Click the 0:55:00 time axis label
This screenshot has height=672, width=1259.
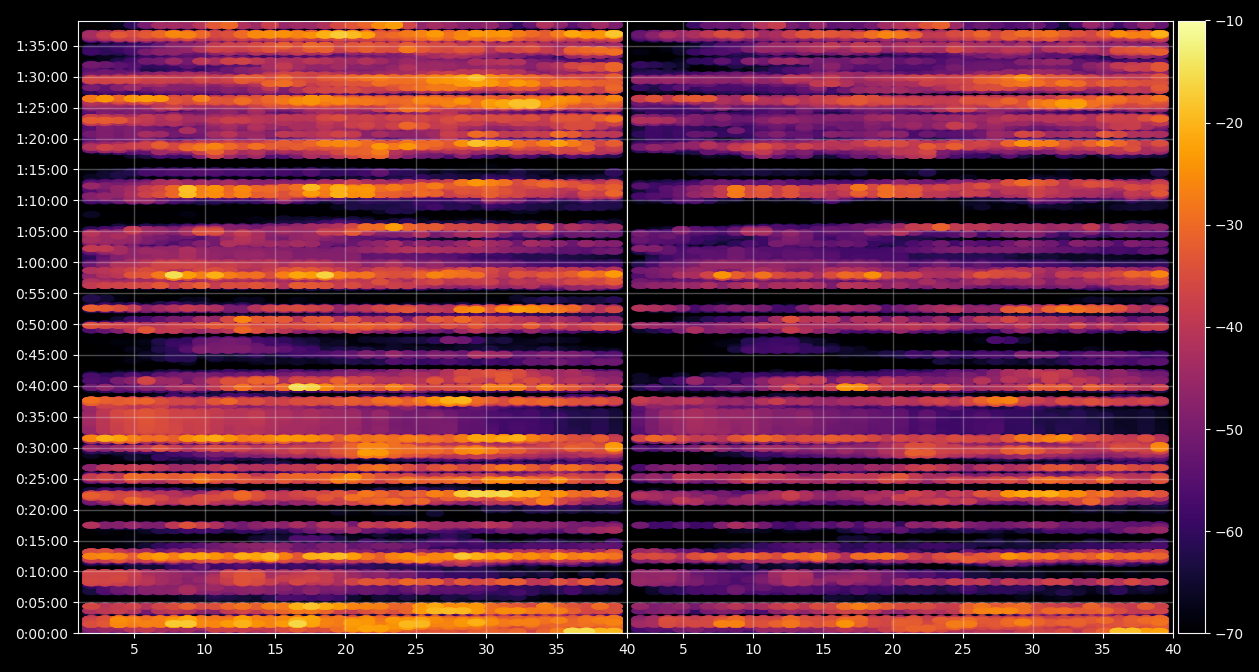click(42, 294)
